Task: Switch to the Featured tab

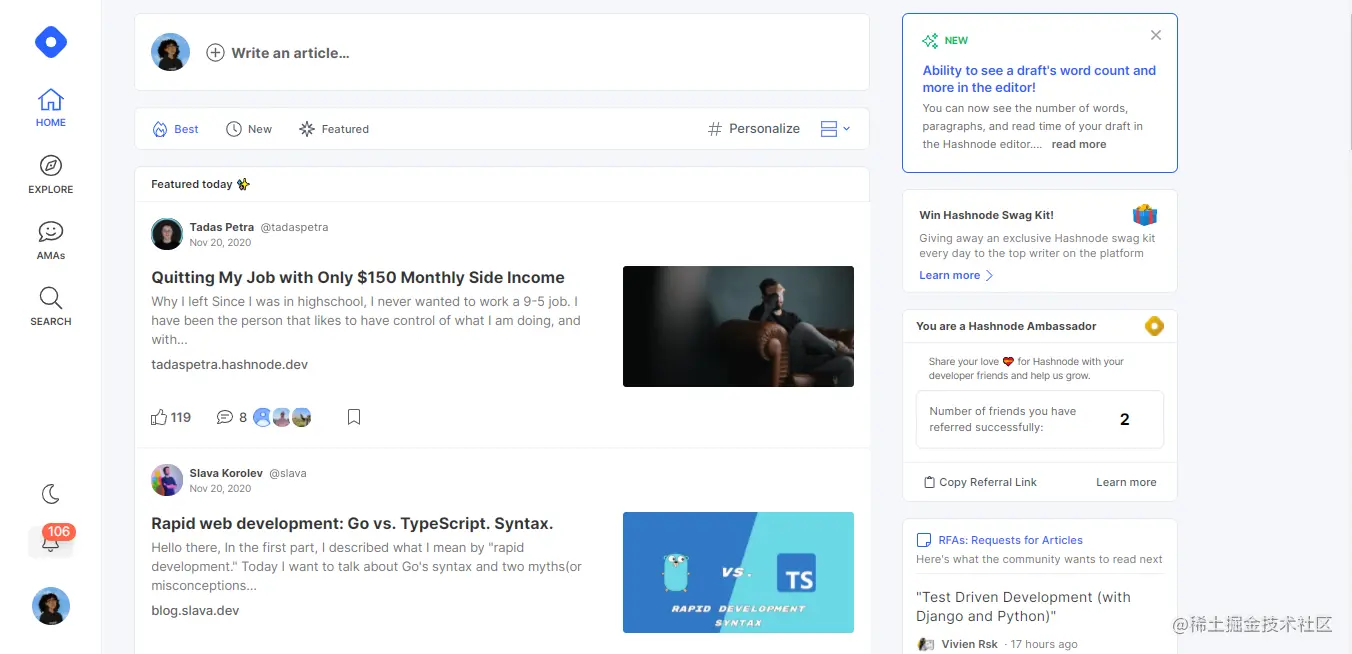Action: tap(334, 129)
